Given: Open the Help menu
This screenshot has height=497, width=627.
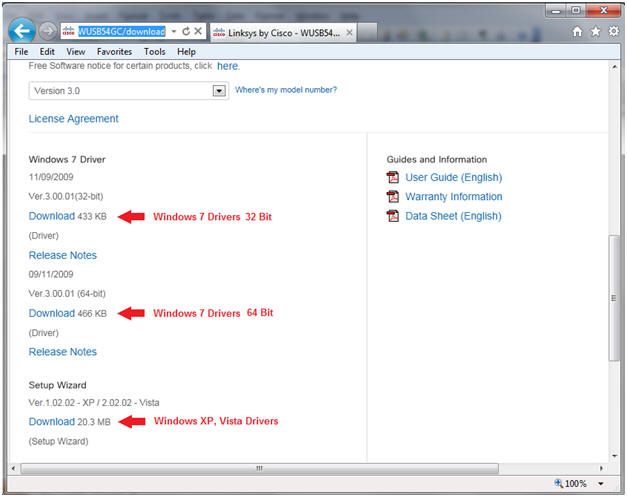Looking at the screenshot, I should click(x=186, y=52).
